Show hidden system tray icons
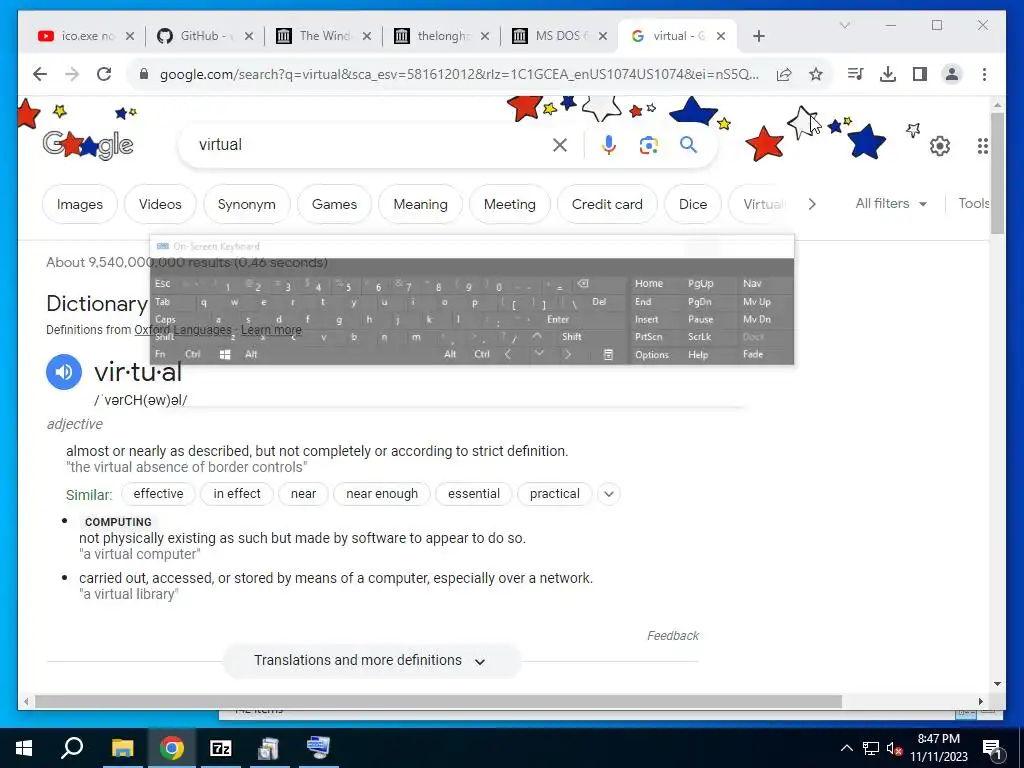Screen dimensions: 1024x768 click(846, 749)
